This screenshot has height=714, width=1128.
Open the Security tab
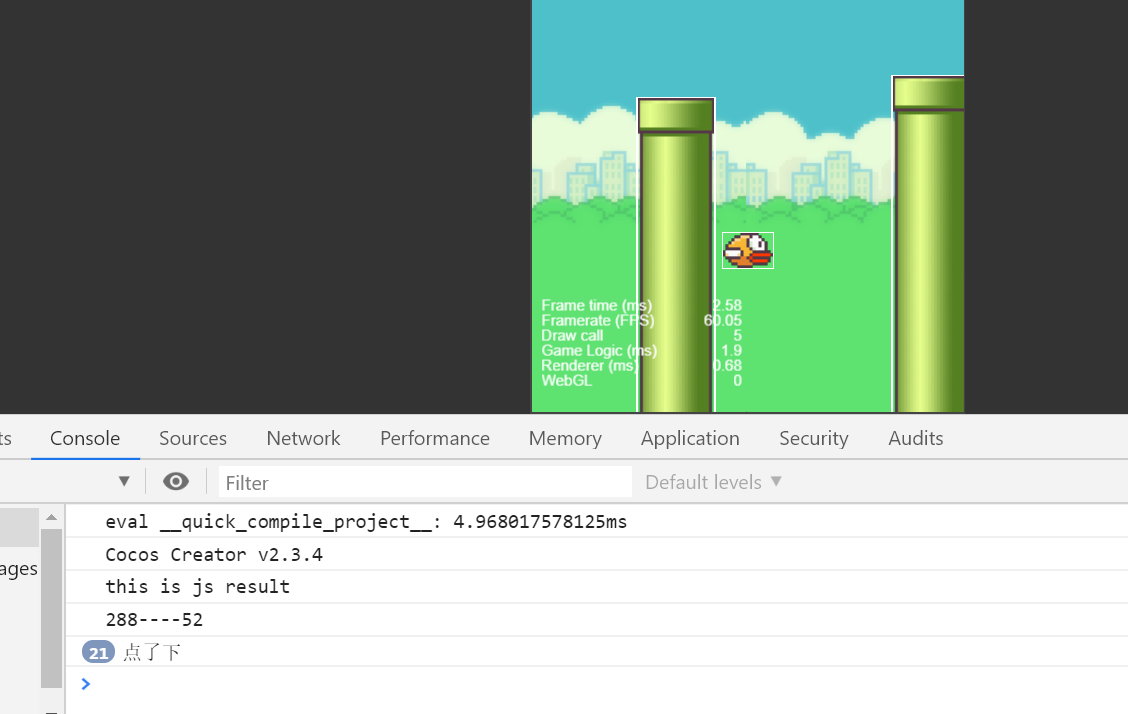[x=814, y=438]
